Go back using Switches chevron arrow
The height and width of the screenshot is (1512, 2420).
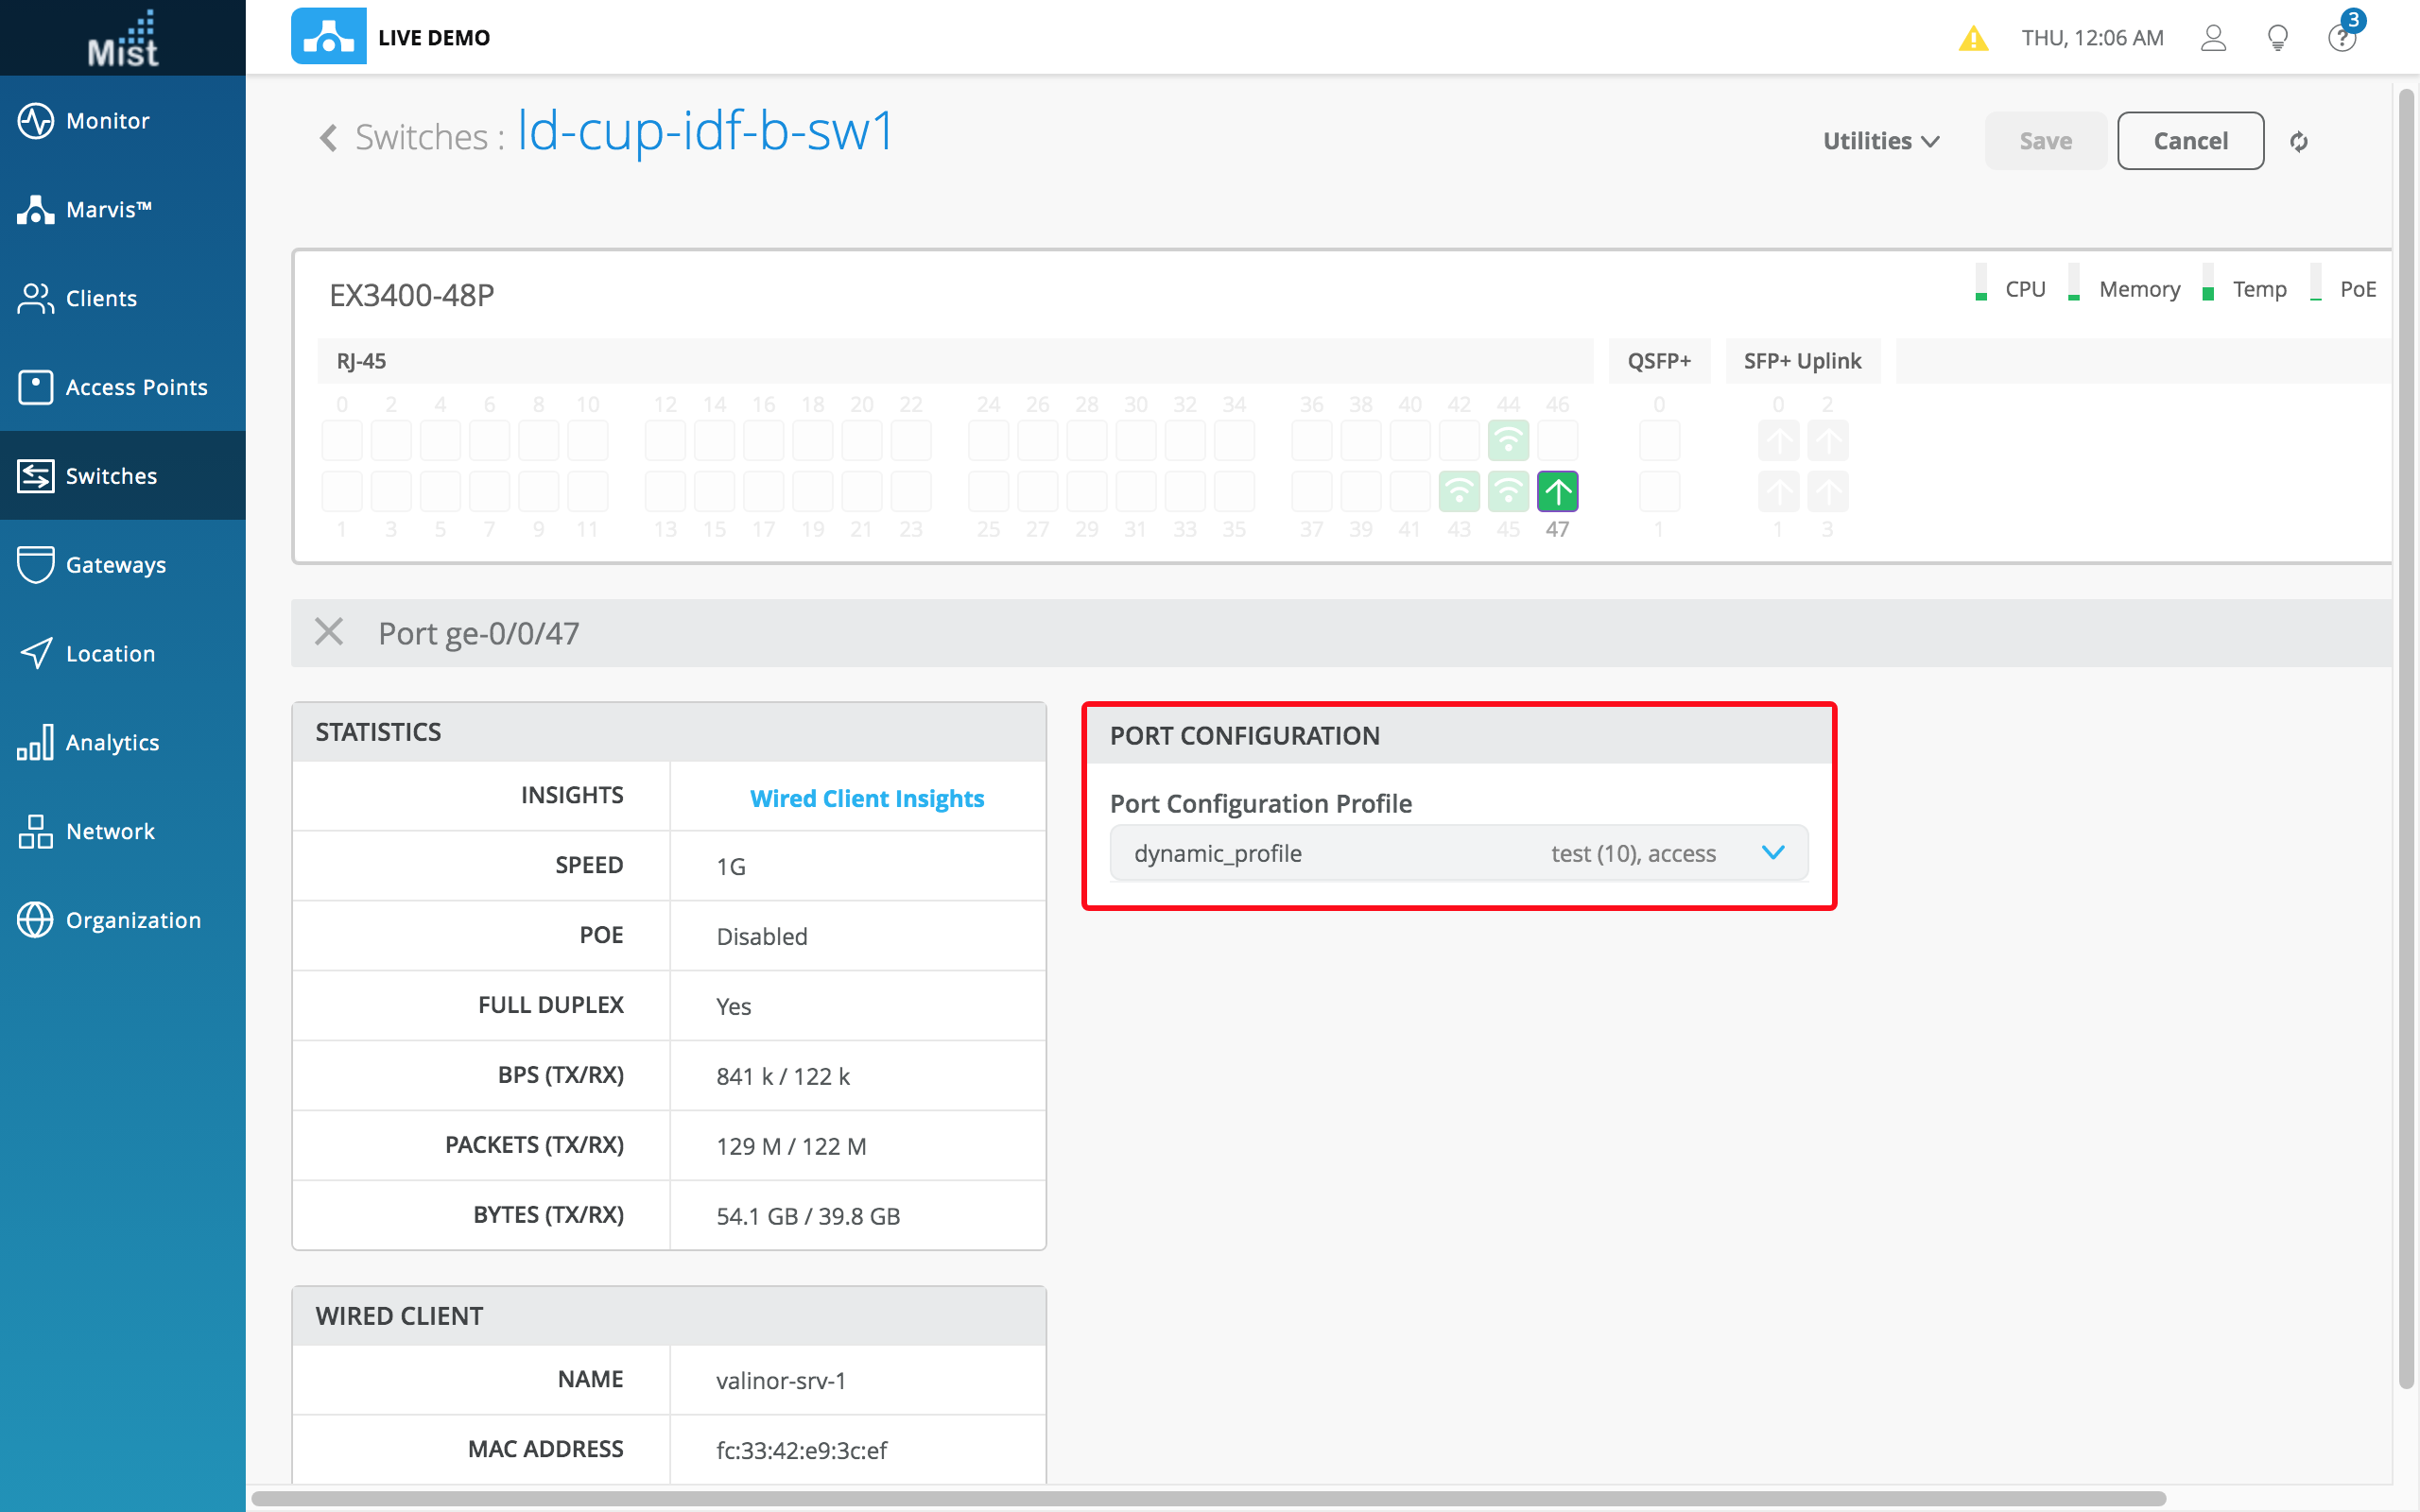tap(328, 137)
